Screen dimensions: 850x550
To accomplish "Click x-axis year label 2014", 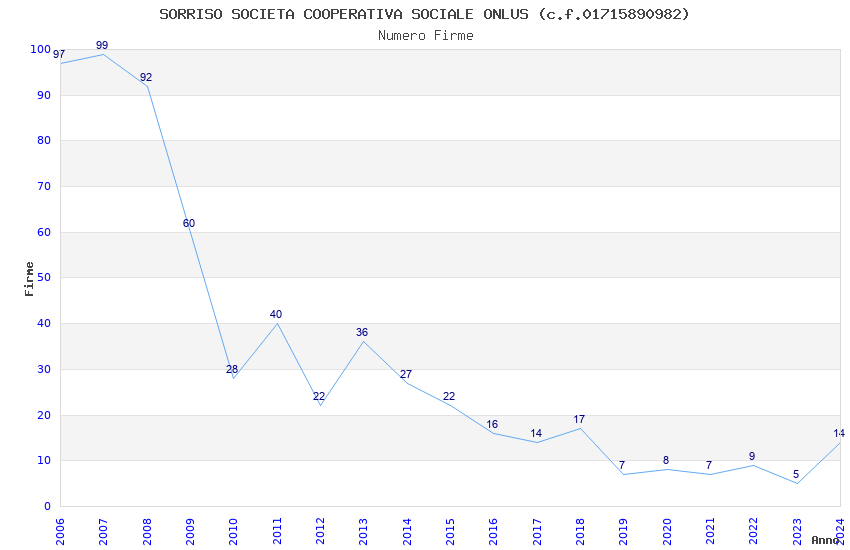I will click(407, 531).
